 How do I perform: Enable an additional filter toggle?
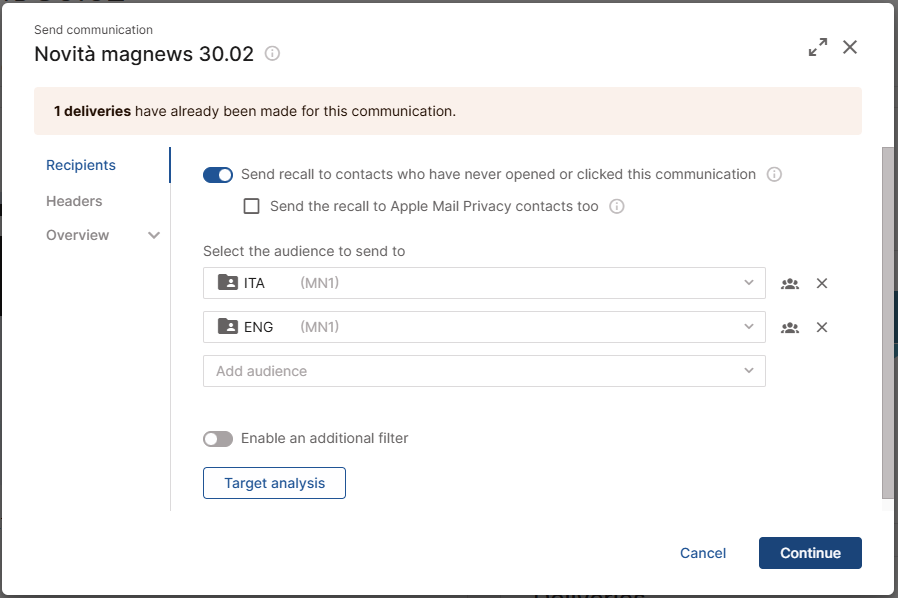218,439
